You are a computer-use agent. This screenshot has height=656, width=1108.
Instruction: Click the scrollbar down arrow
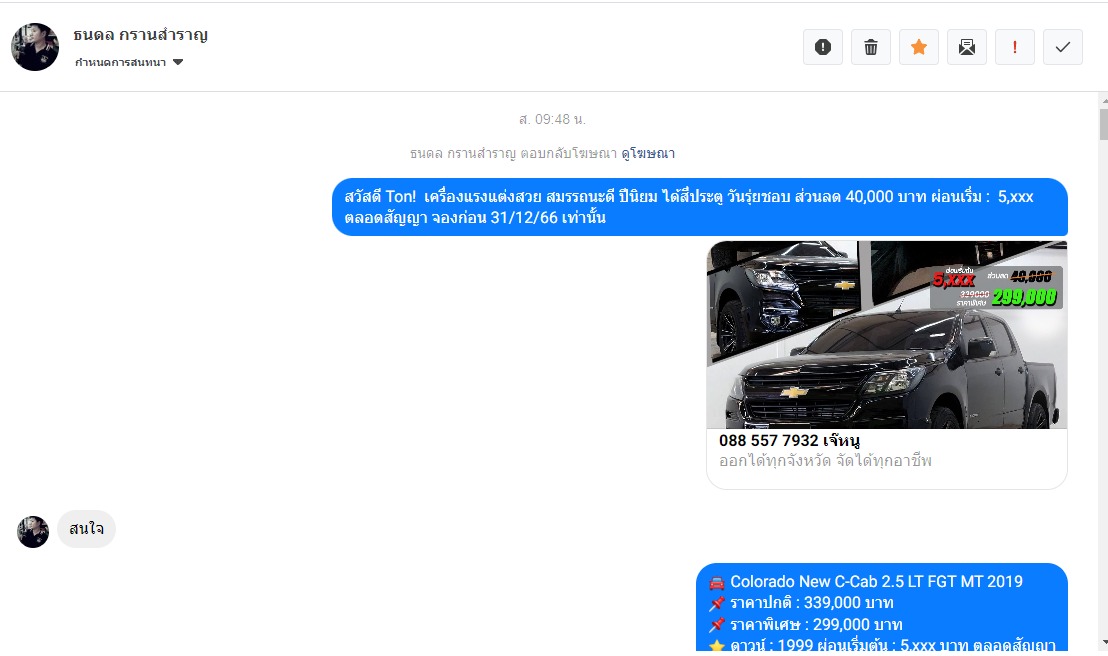click(x=1103, y=642)
